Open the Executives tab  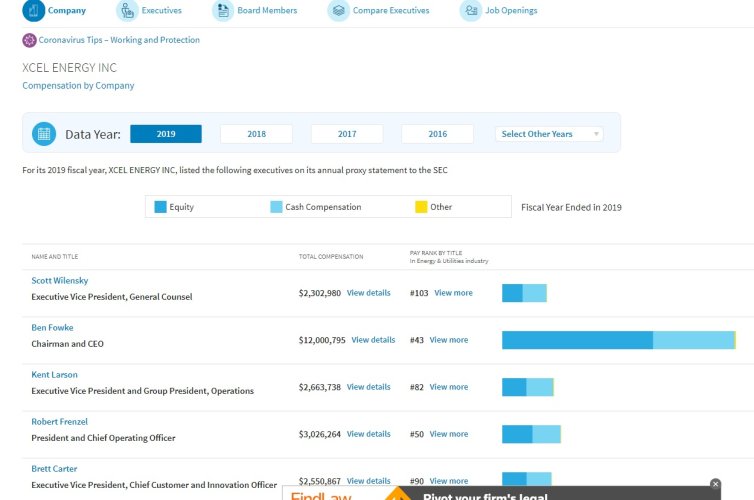[162, 11]
